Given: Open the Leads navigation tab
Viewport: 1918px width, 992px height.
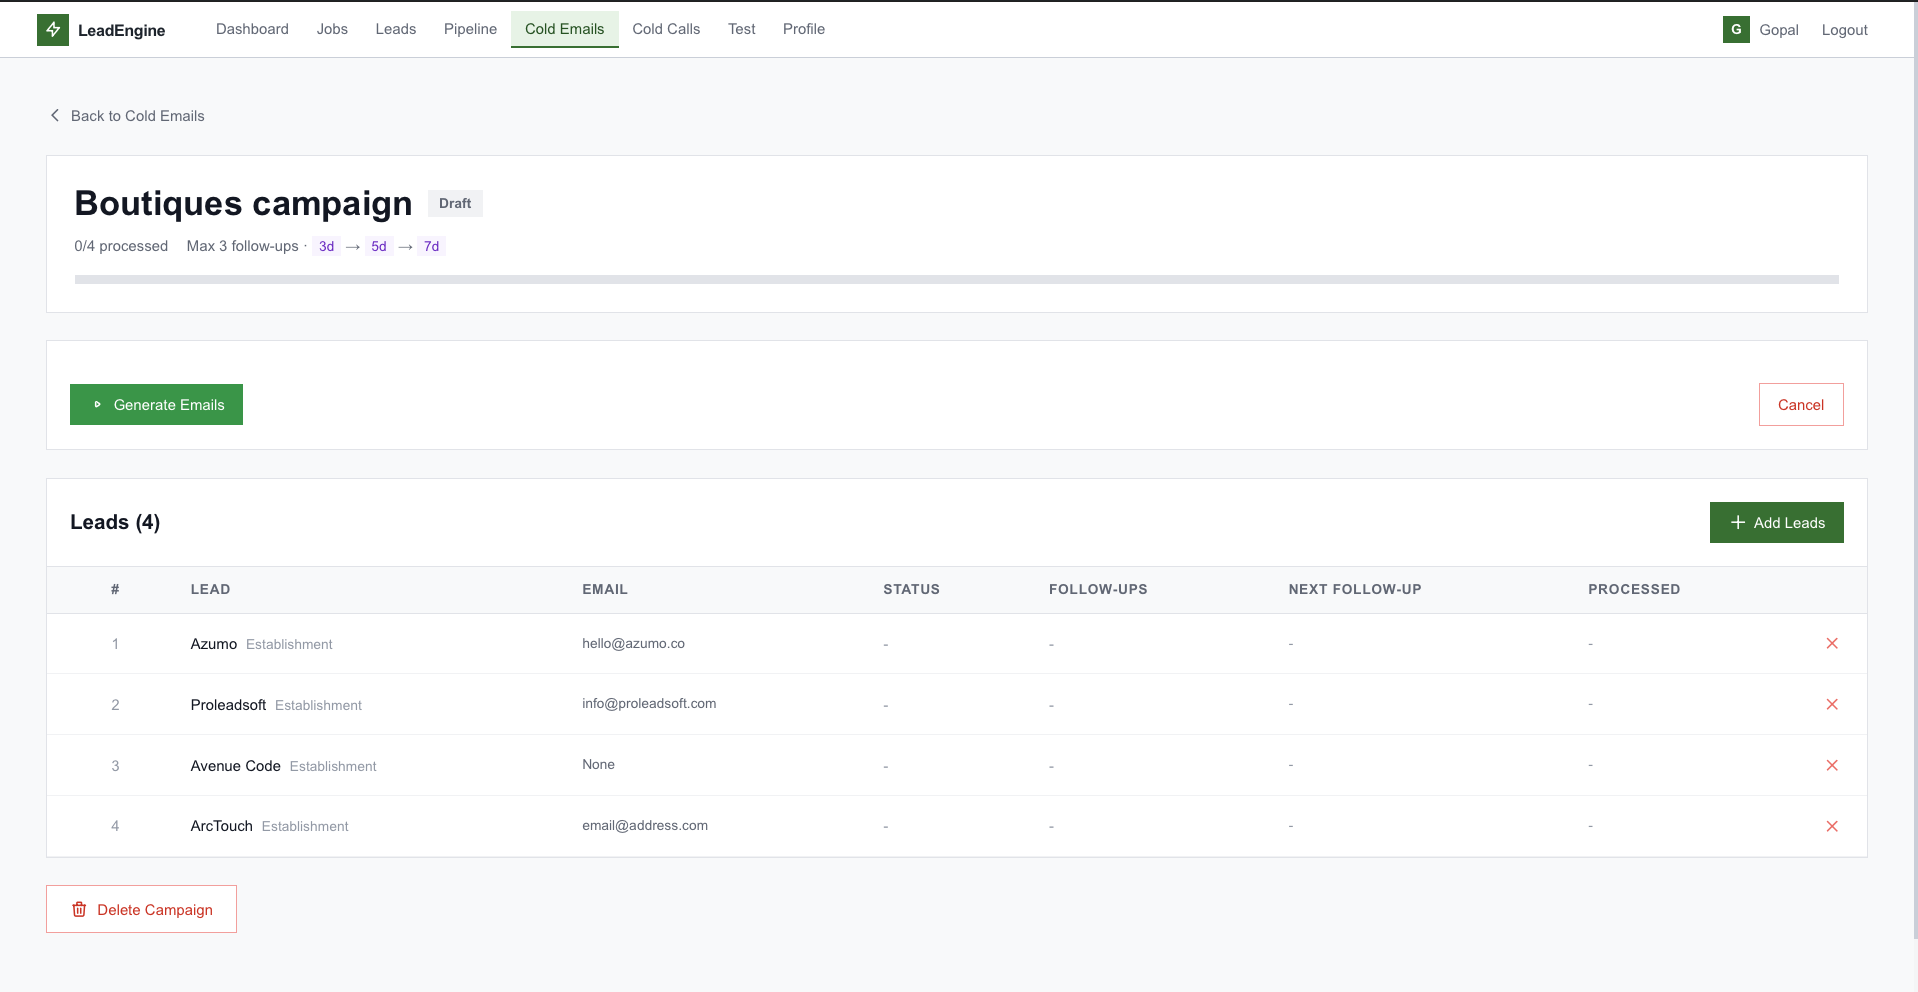Looking at the screenshot, I should pos(395,29).
